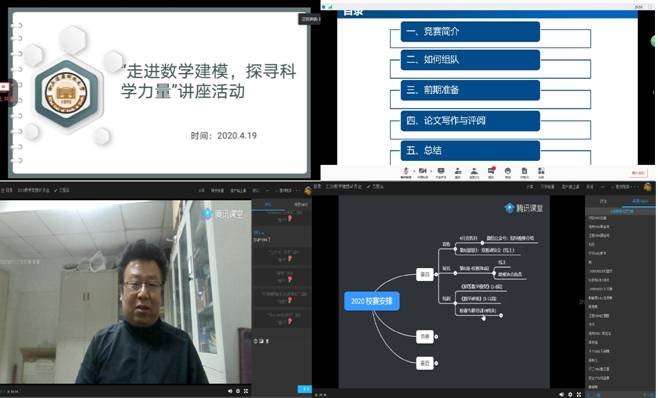Expand the microphone options arrow in meeting toolbar

tap(414, 171)
